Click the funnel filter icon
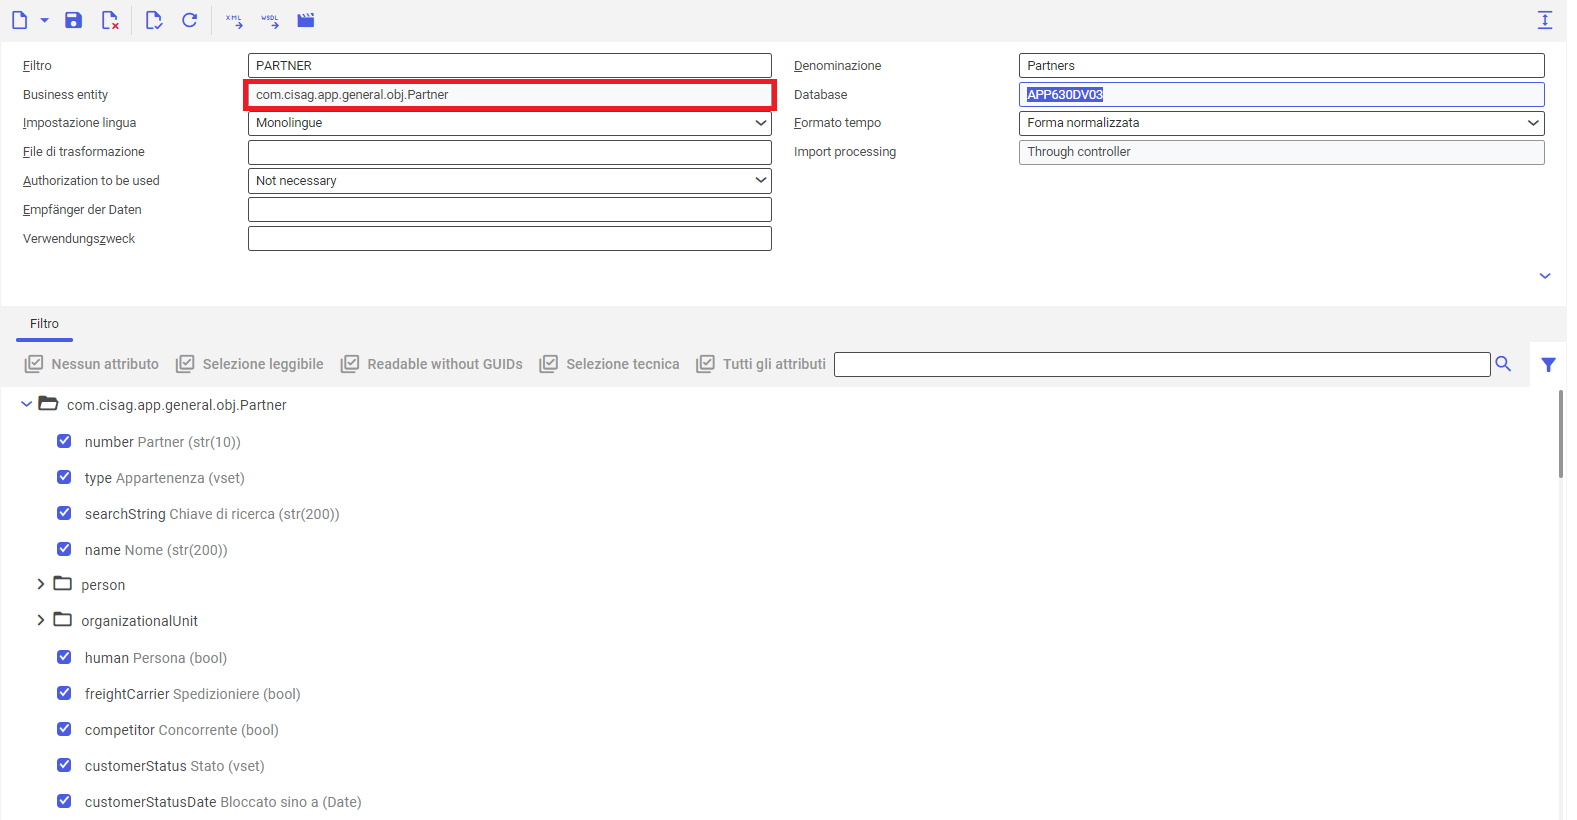The height and width of the screenshot is (820, 1577). click(x=1548, y=365)
